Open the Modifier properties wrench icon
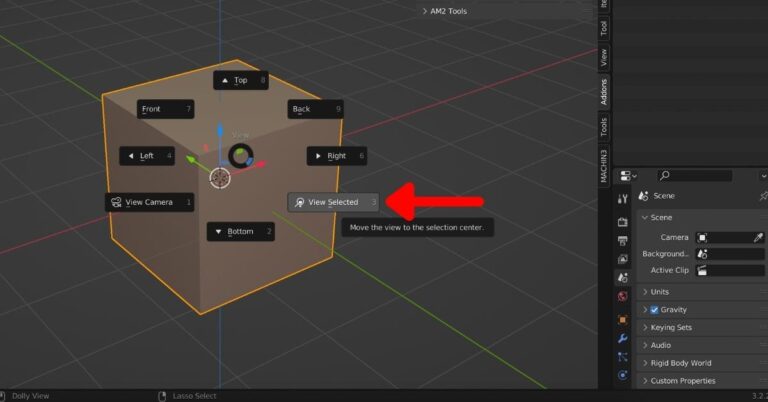This screenshot has width=768, height=402. coord(622,338)
